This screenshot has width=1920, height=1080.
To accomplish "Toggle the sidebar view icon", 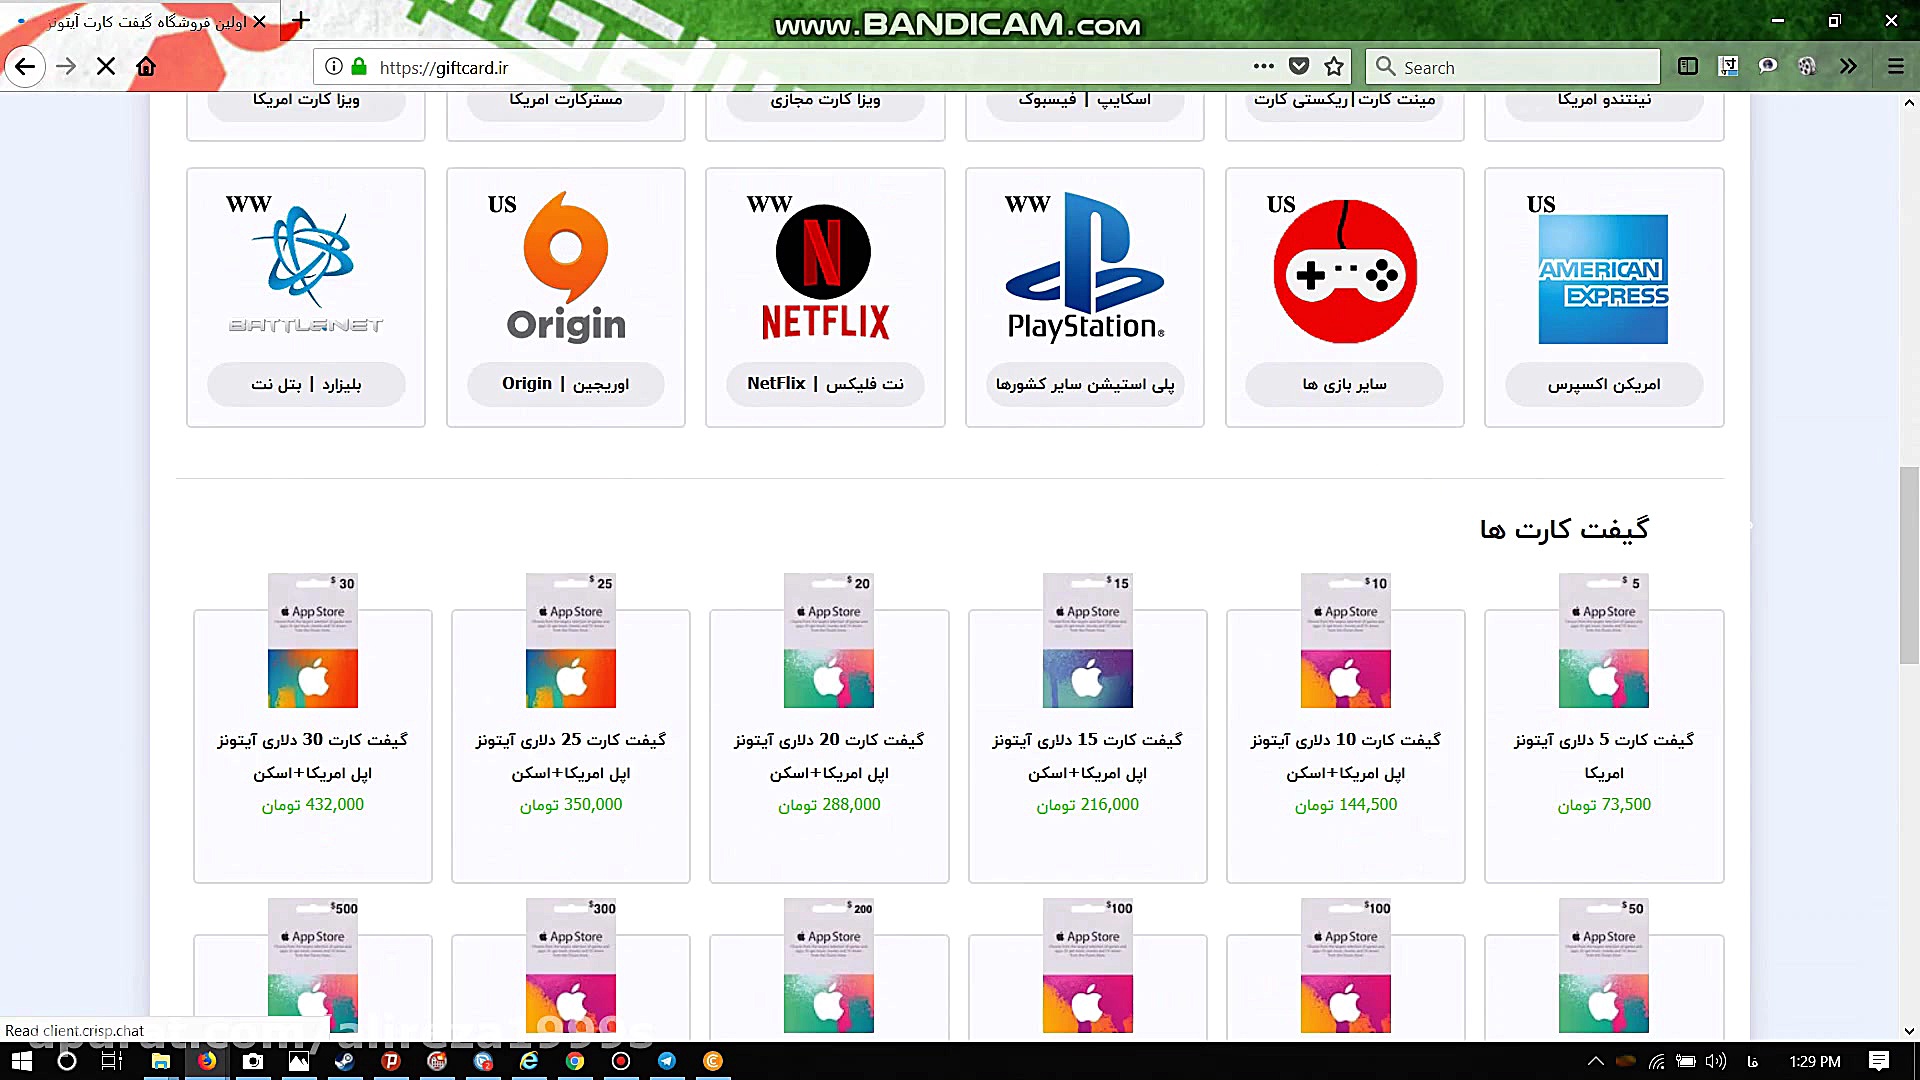I will (x=1688, y=67).
